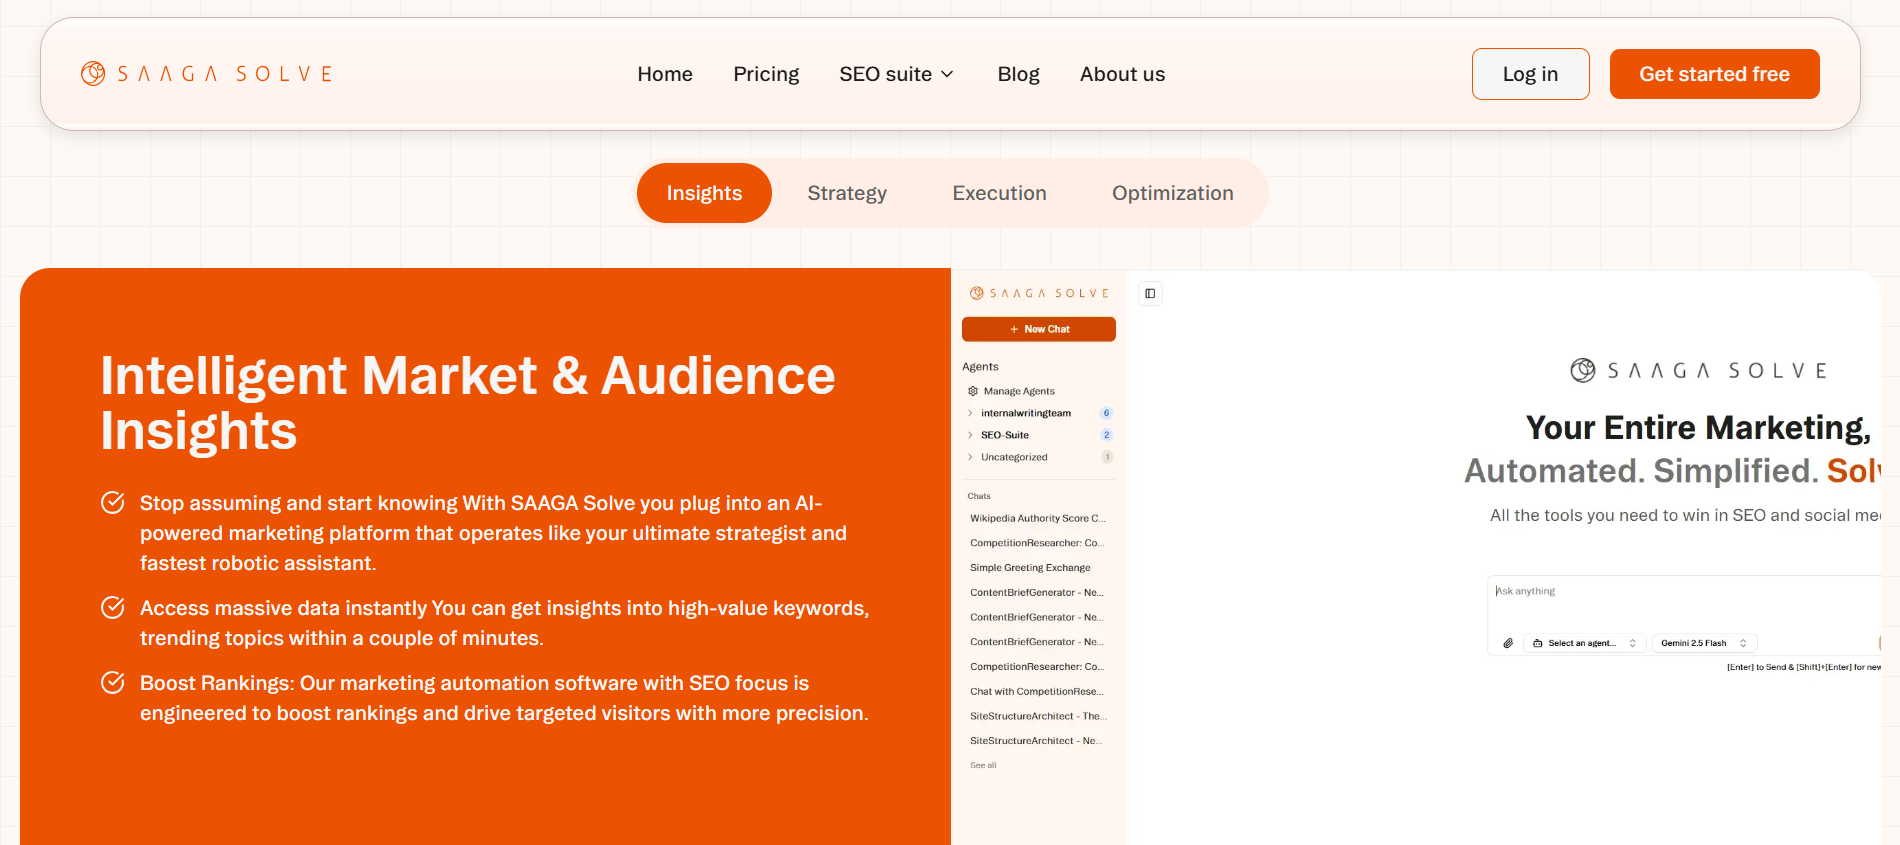Screen dimensions: 1900x845
Task: Click See all under the Chats list
Action: point(983,765)
